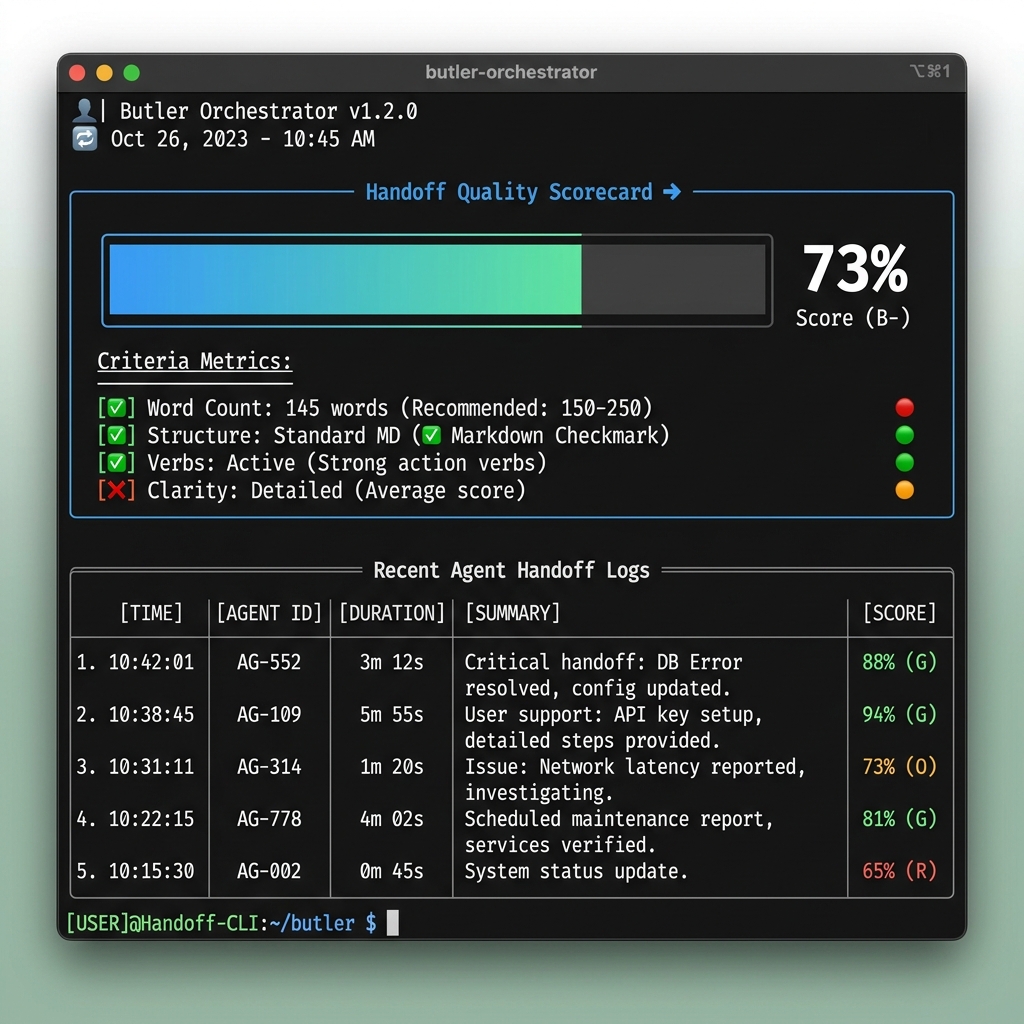Close the window with the red button
This screenshot has width=1024, height=1024.
(77, 72)
